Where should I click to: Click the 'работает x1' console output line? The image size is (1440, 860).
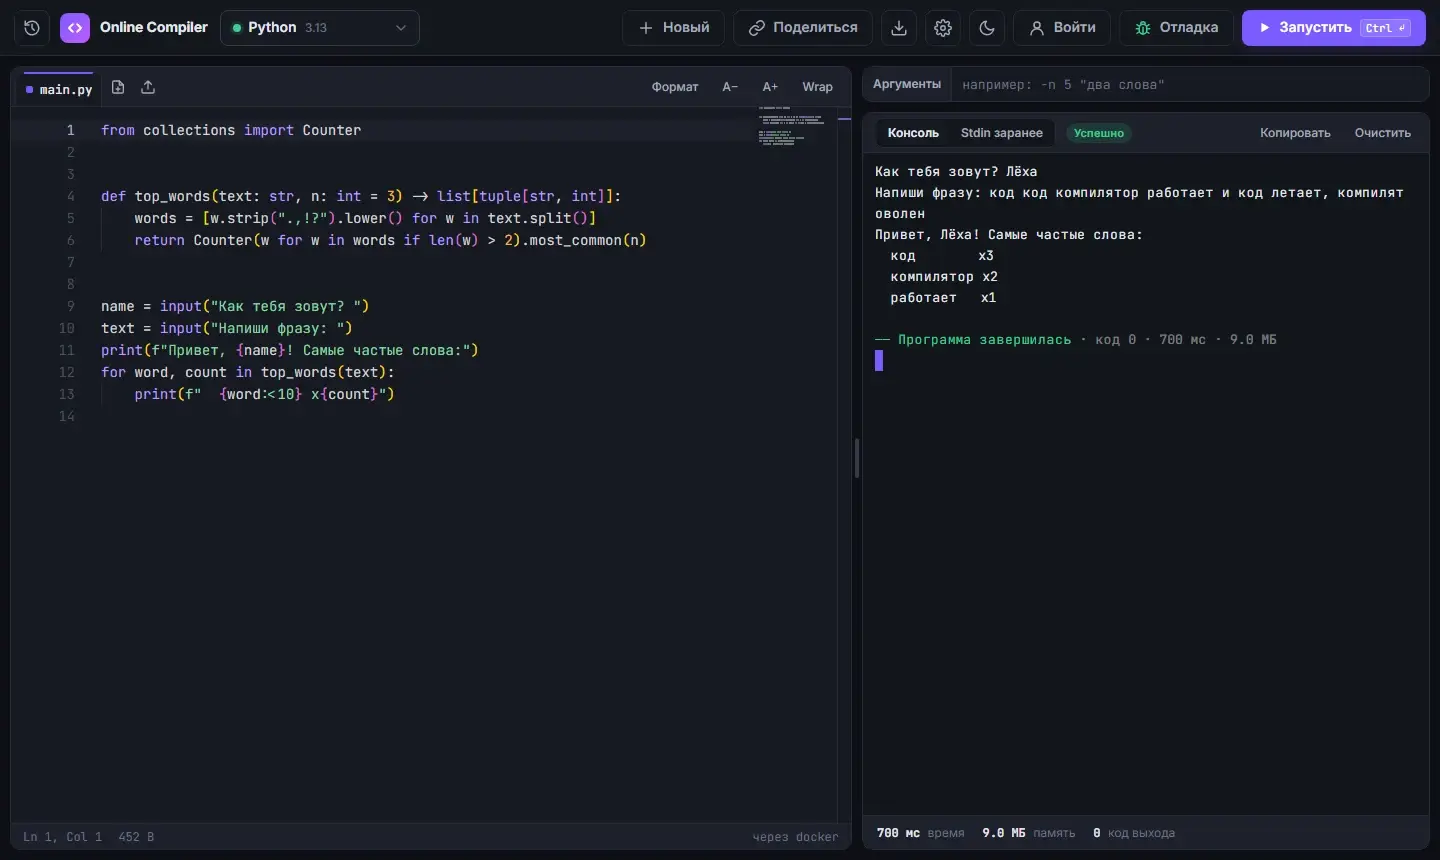[x=943, y=298]
